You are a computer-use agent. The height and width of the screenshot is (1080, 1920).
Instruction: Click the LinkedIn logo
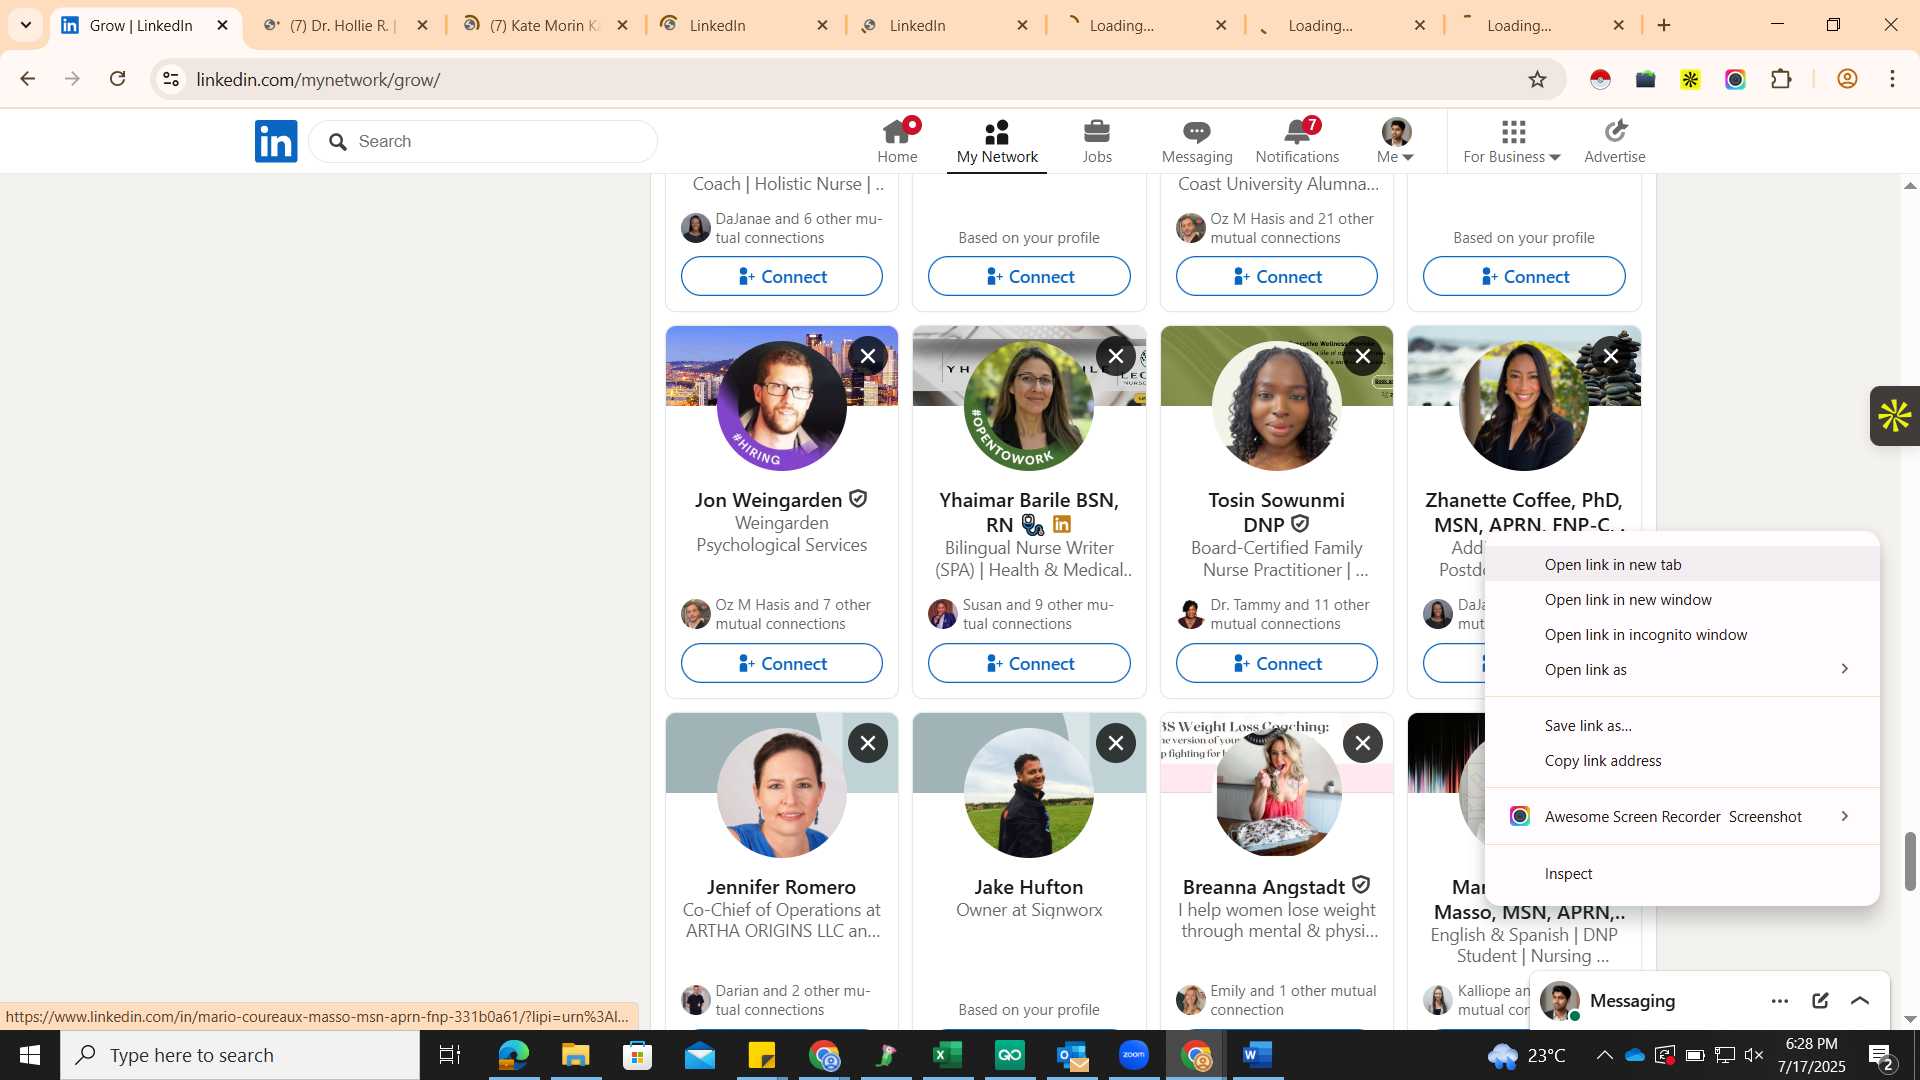[x=276, y=141]
